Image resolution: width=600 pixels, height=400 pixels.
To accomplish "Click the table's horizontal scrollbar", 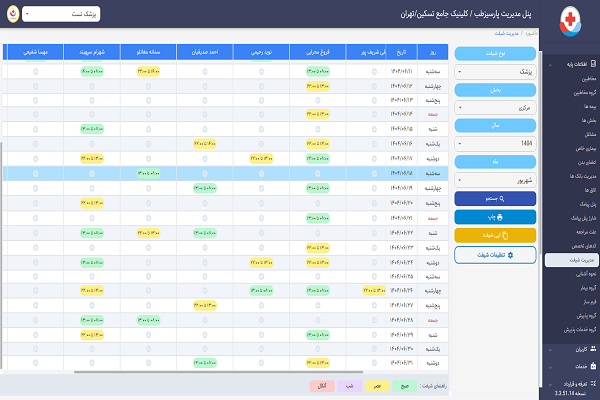I will [x=218, y=372].
